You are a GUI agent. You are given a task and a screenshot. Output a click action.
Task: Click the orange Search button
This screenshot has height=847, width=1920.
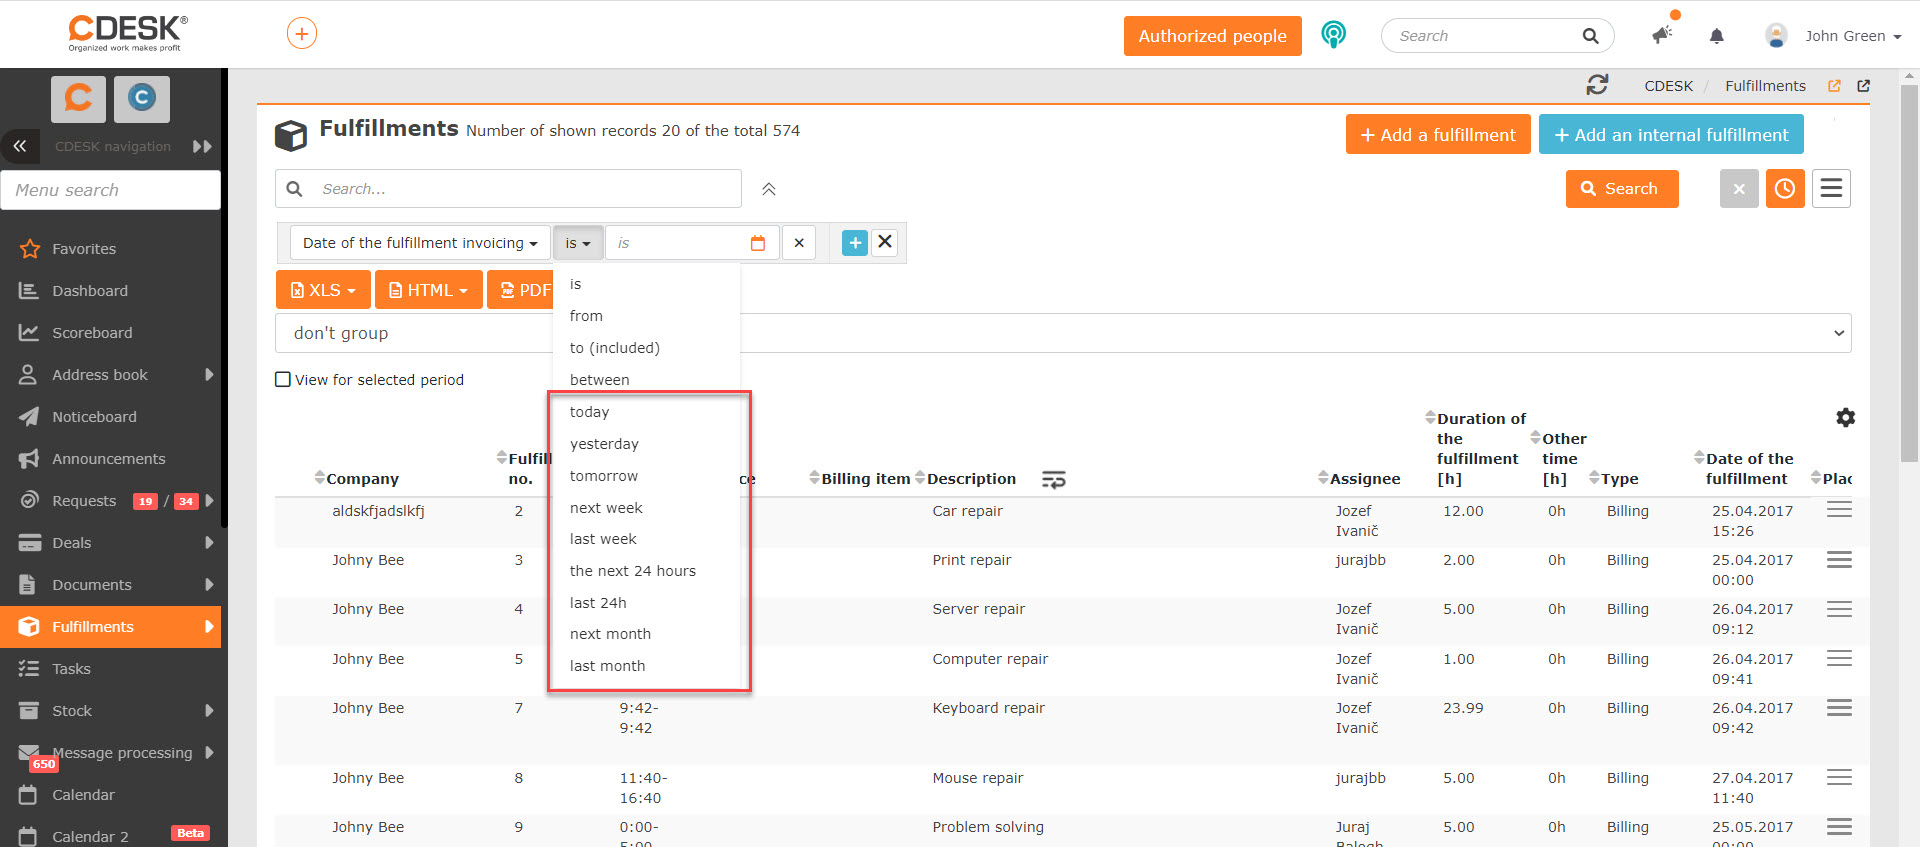(x=1622, y=188)
